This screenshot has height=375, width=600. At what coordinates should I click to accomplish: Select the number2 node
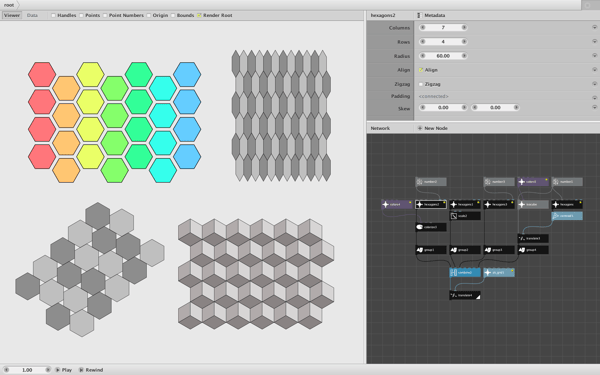[x=431, y=182]
